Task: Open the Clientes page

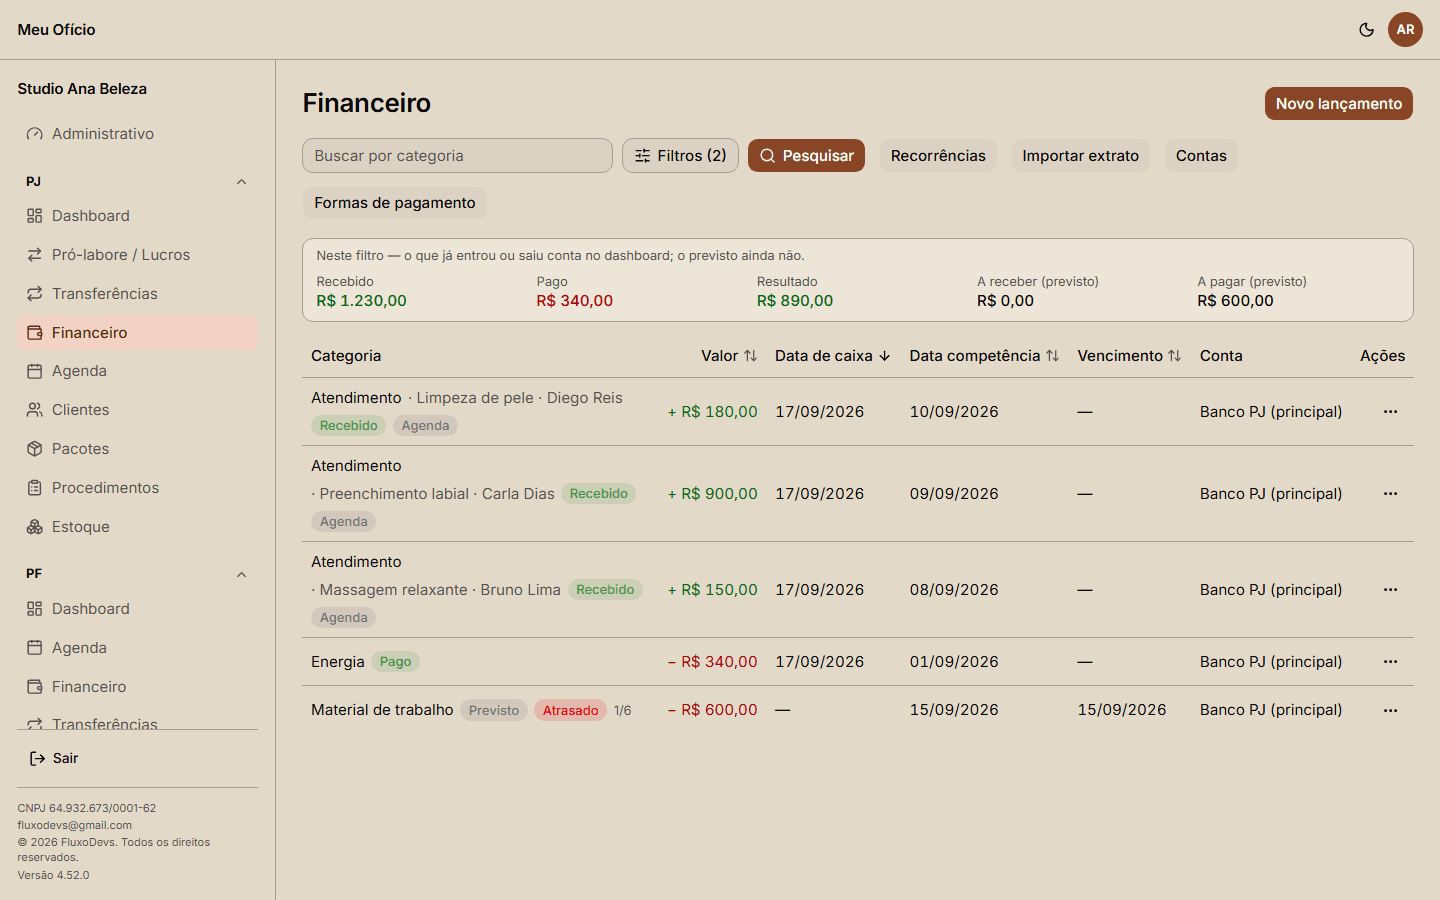Action: click(137, 410)
